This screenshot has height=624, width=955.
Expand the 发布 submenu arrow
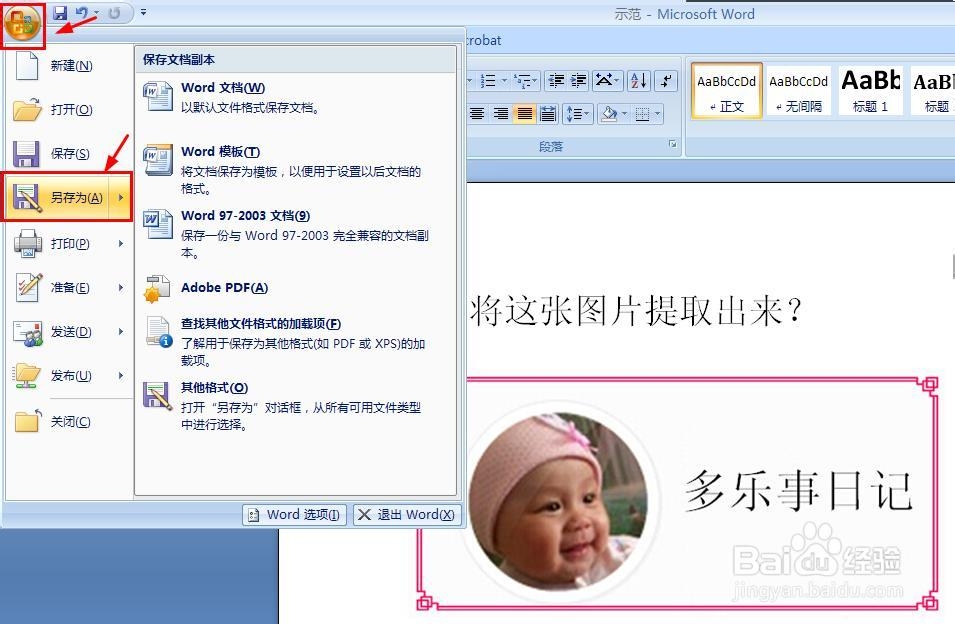click(121, 376)
